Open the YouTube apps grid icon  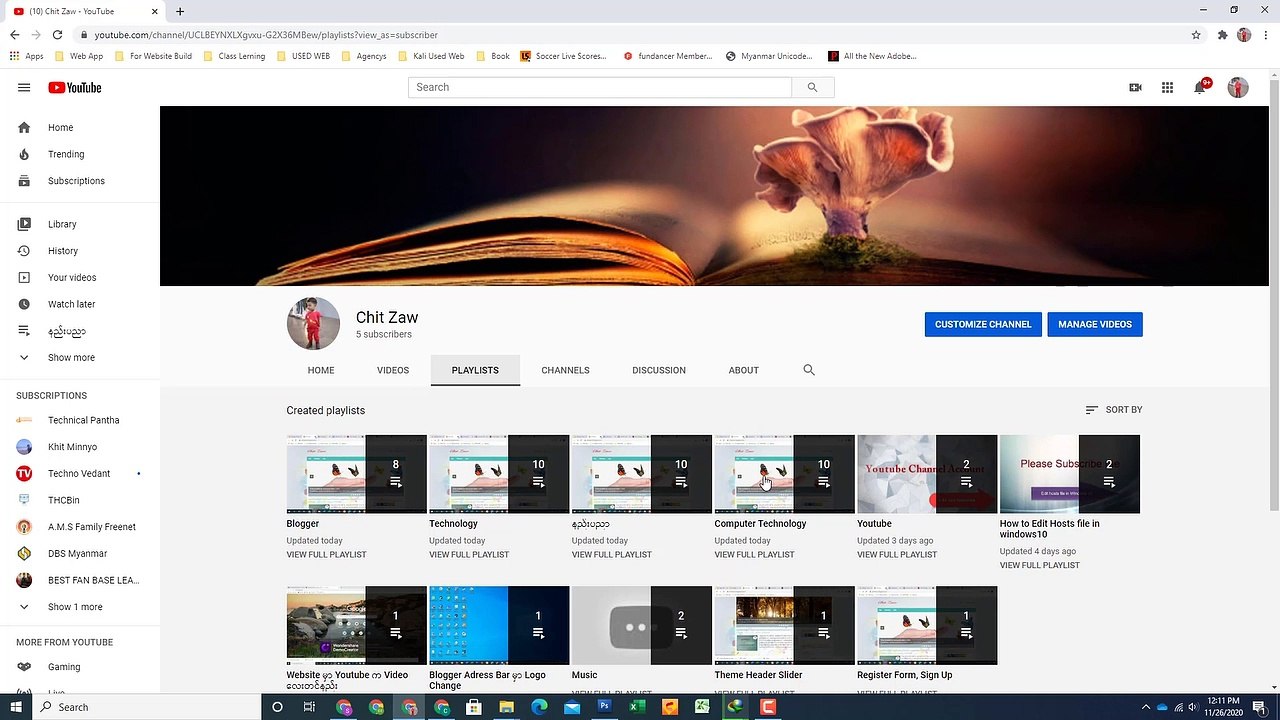coord(1167,87)
